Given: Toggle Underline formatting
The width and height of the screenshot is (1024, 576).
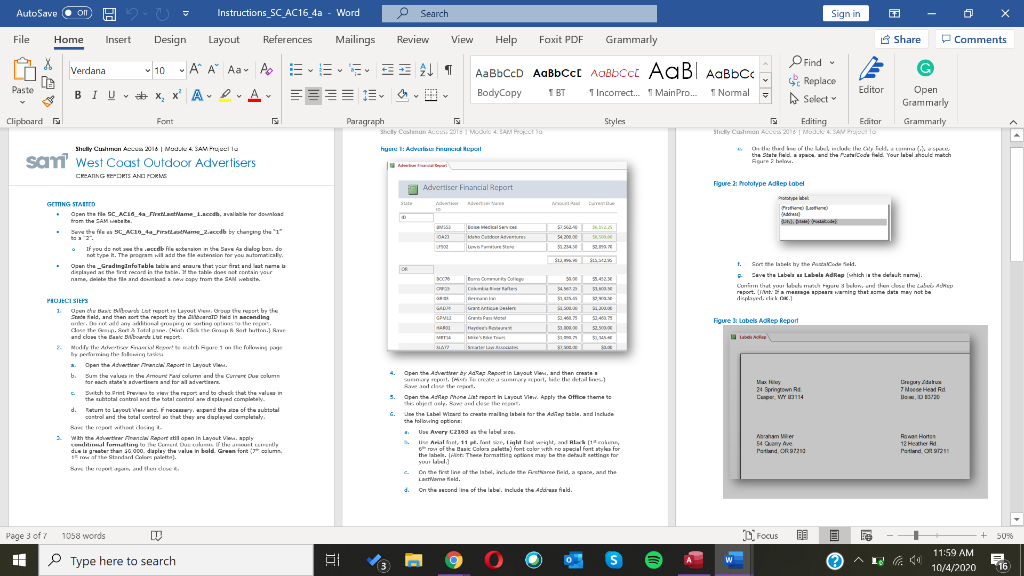Looking at the screenshot, I should tap(111, 95).
